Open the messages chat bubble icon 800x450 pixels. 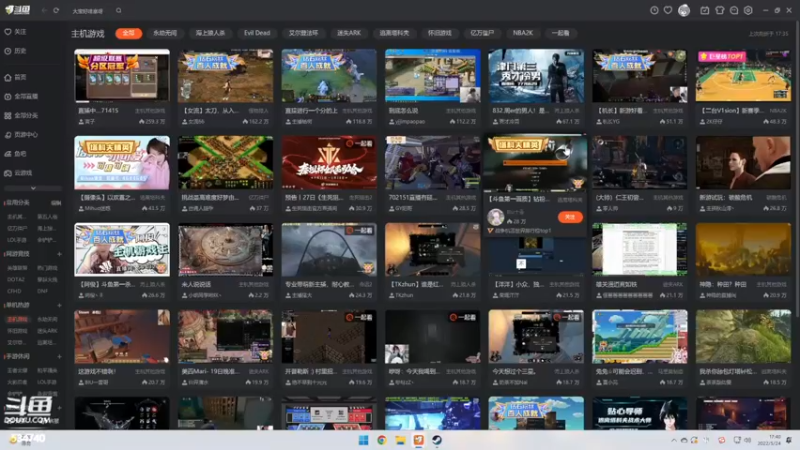coord(734,10)
